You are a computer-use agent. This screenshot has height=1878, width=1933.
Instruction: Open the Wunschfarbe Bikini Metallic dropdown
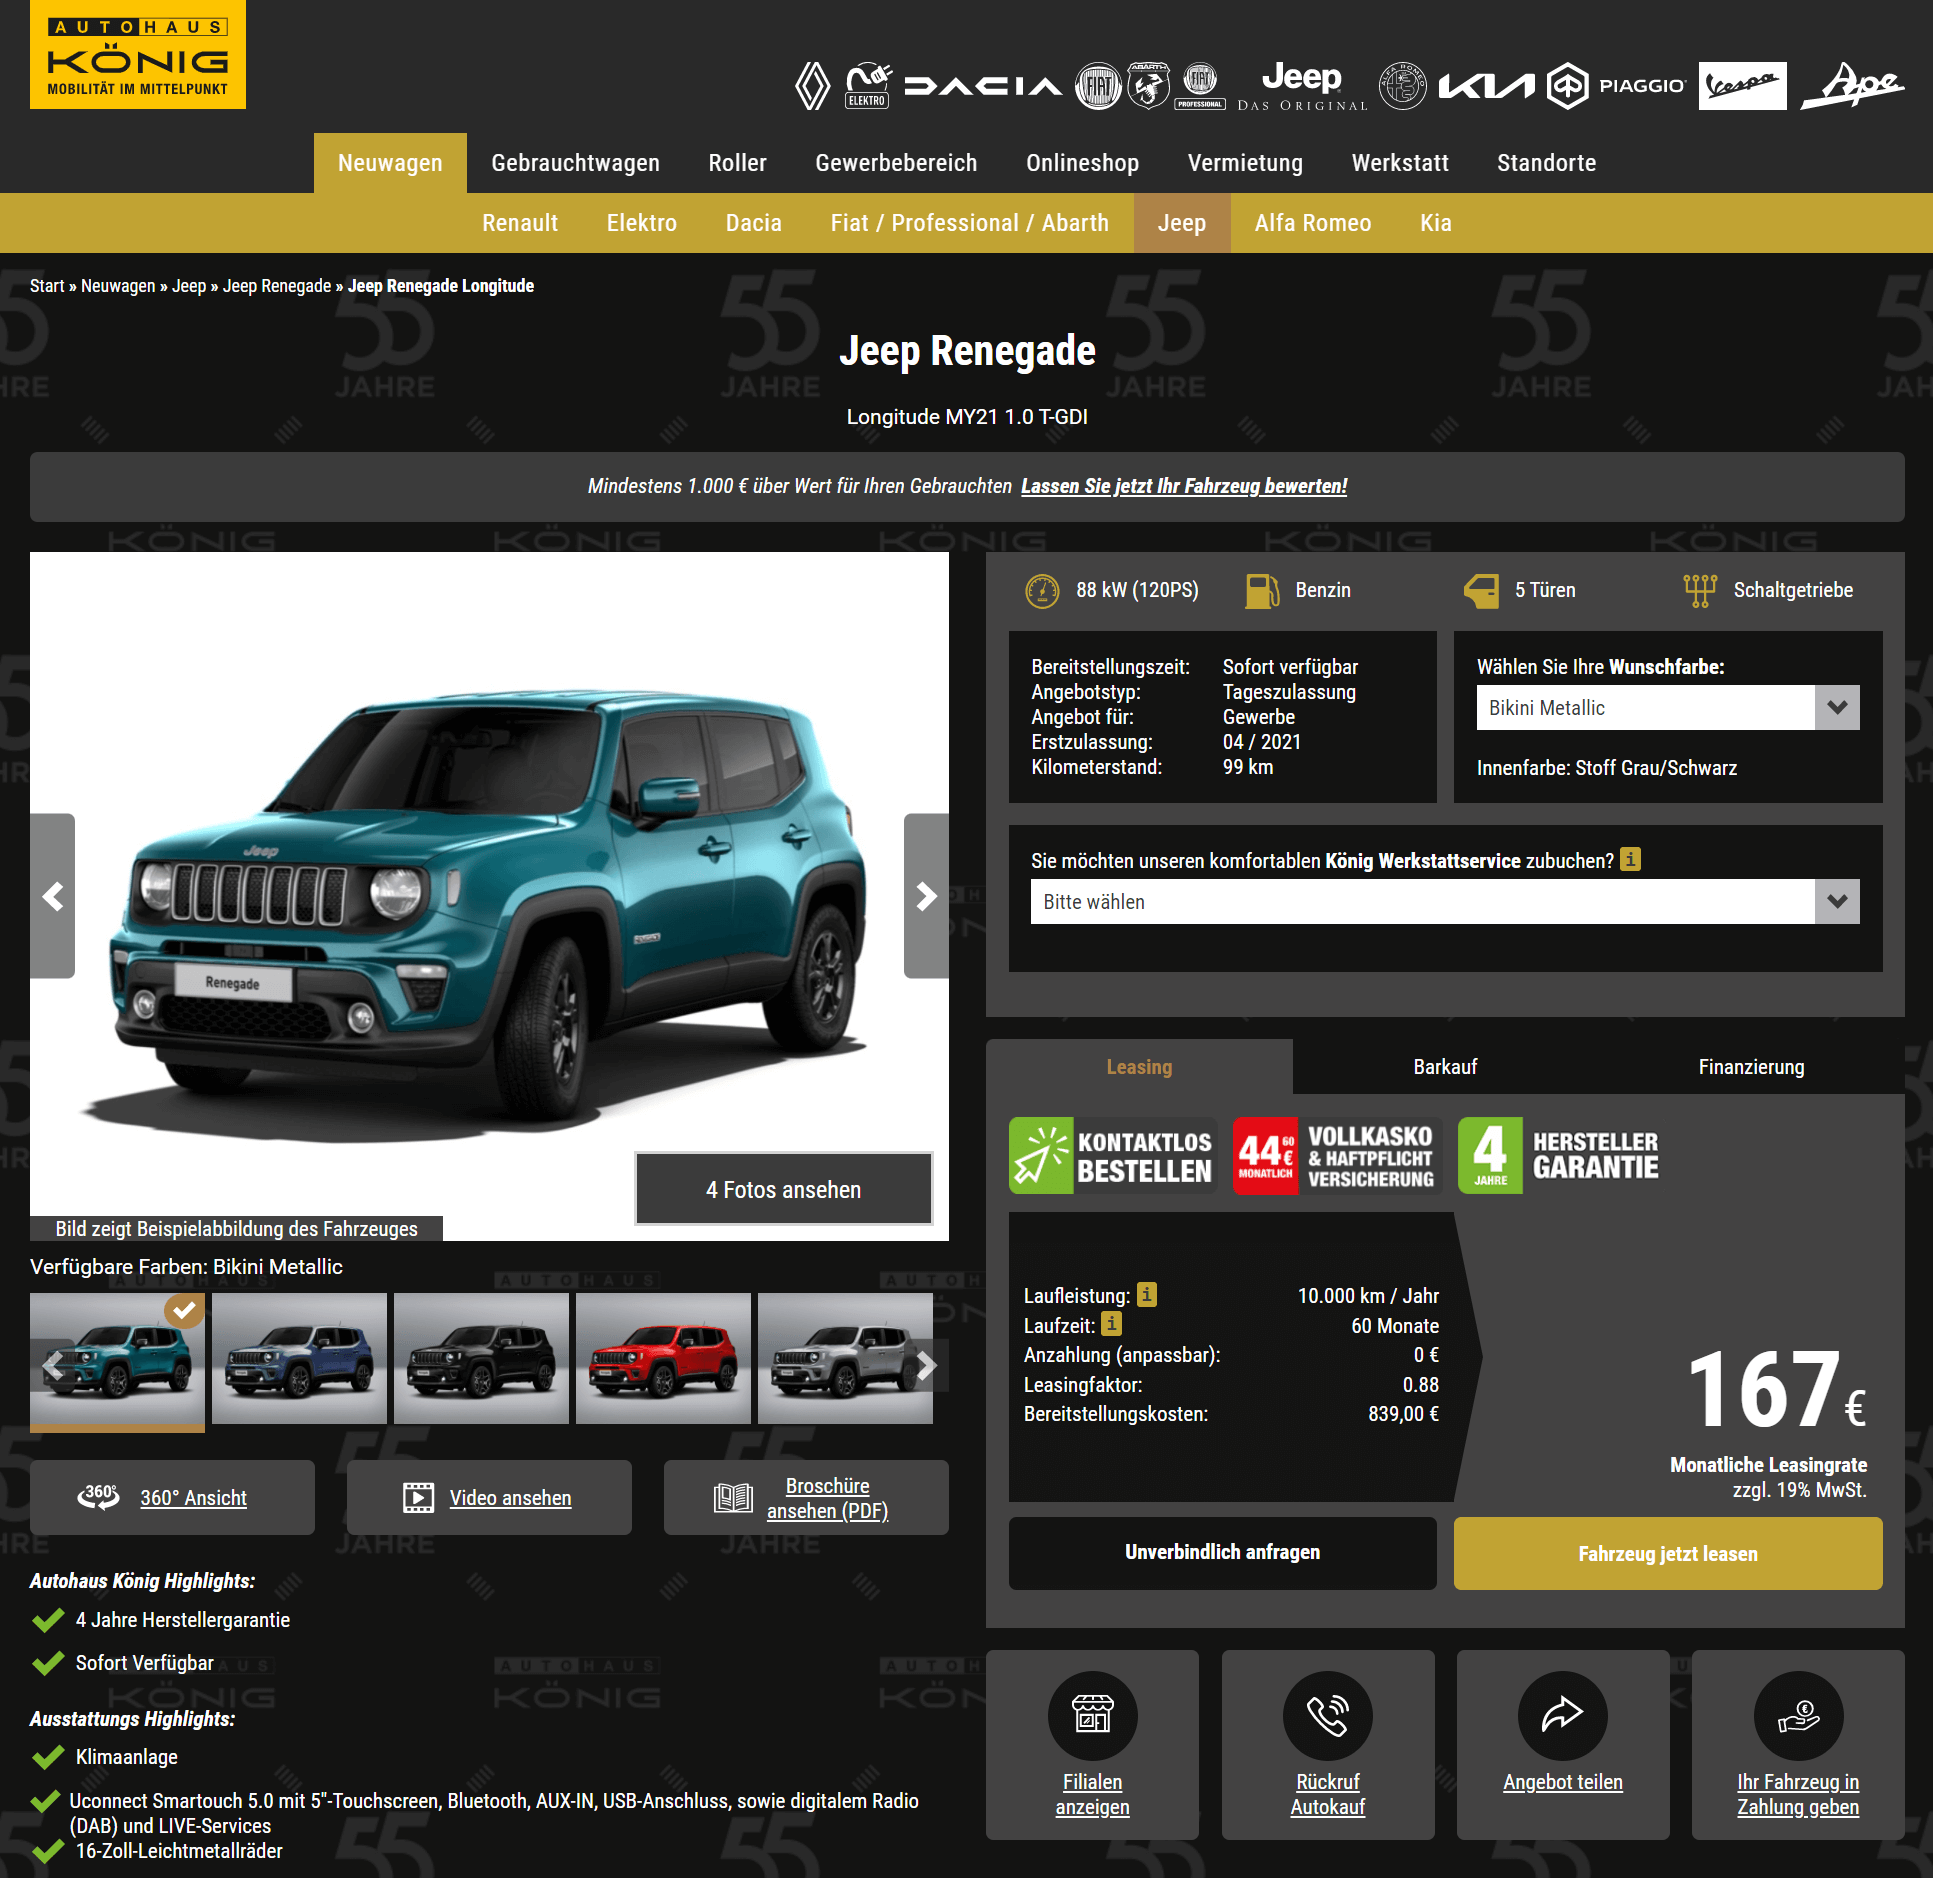coord(1668,708)
